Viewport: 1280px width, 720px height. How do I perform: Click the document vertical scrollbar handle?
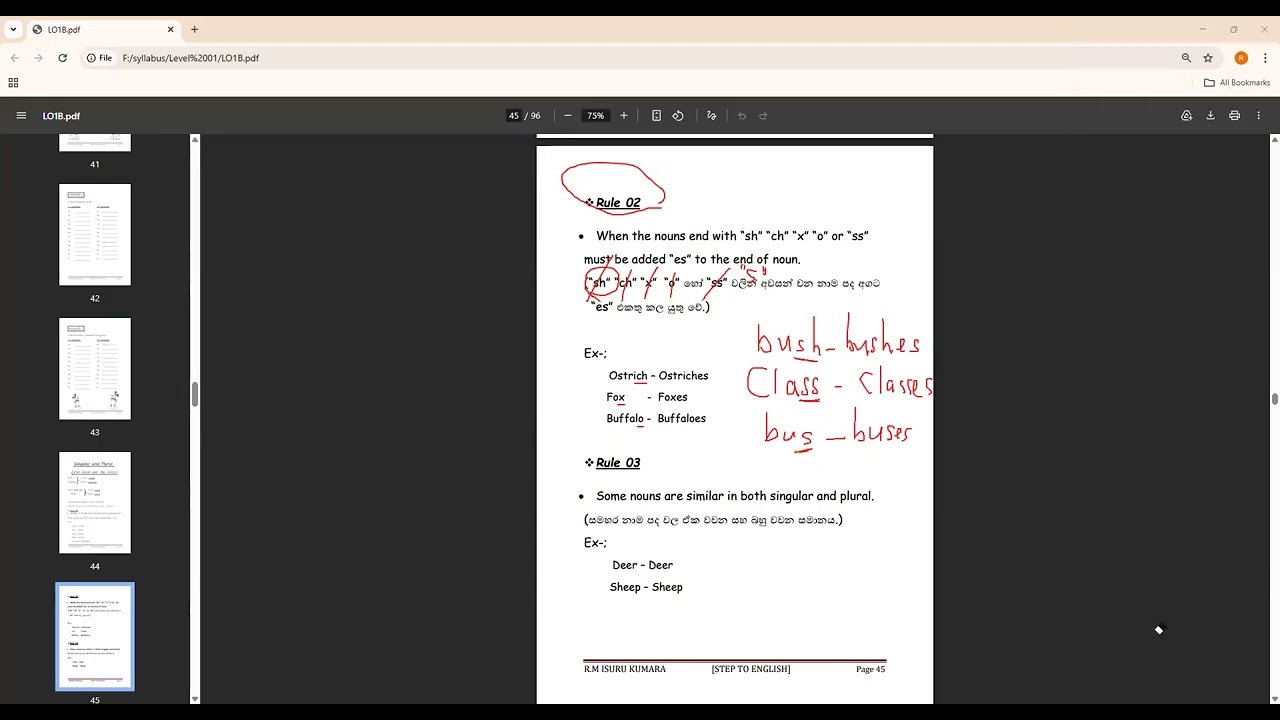click(x=1274, y=399)
